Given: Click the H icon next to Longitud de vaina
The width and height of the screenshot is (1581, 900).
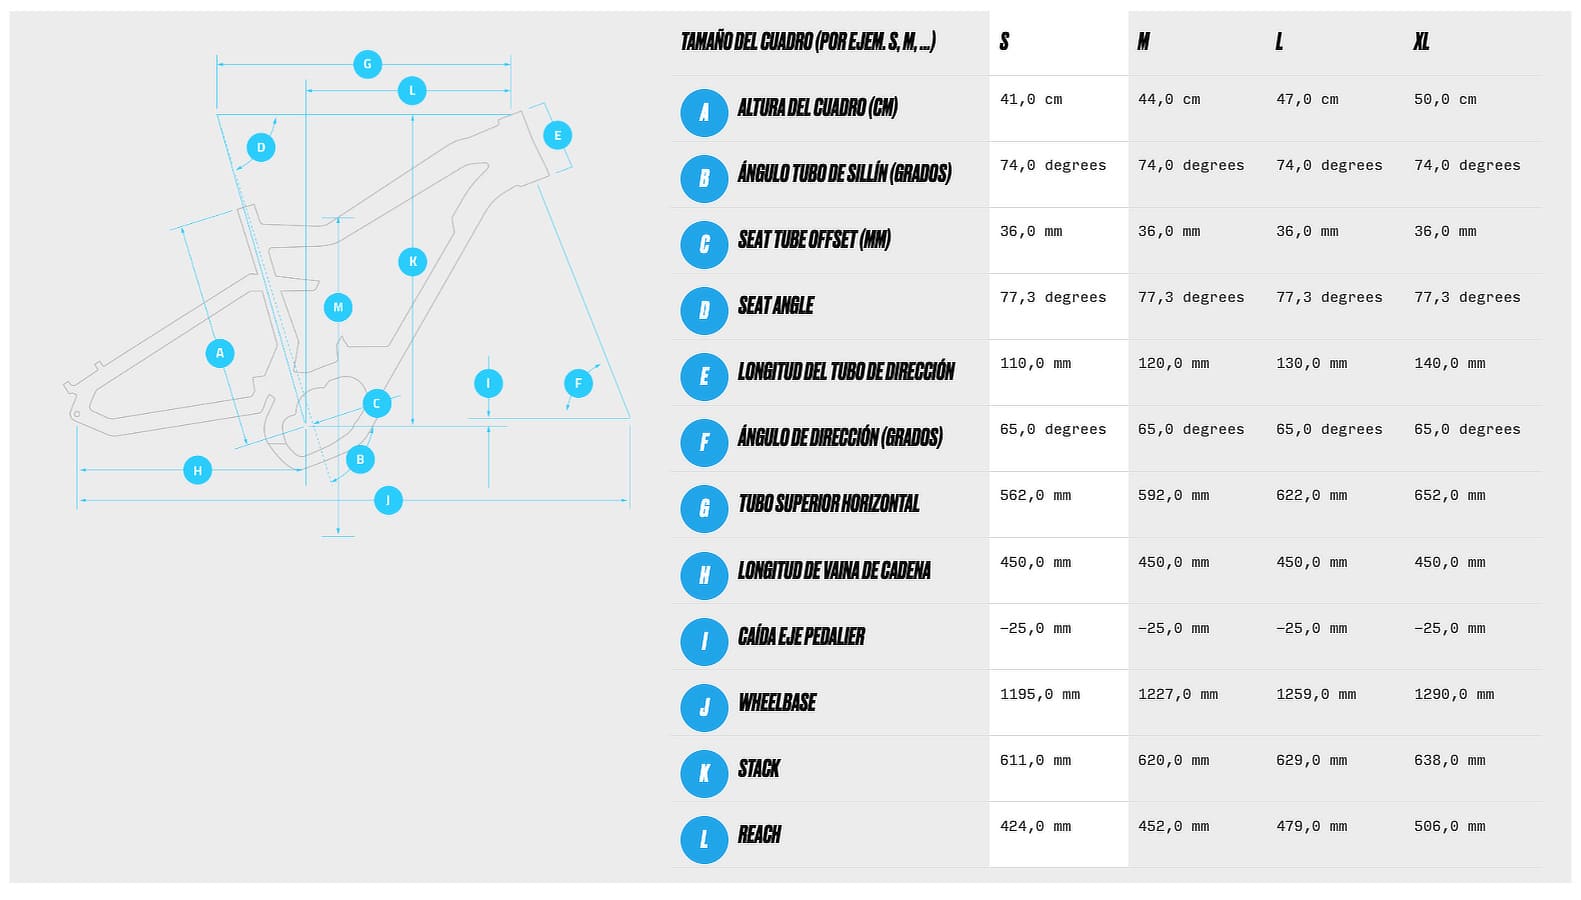Looking at the screenshot, I should (x=704, y=575).
